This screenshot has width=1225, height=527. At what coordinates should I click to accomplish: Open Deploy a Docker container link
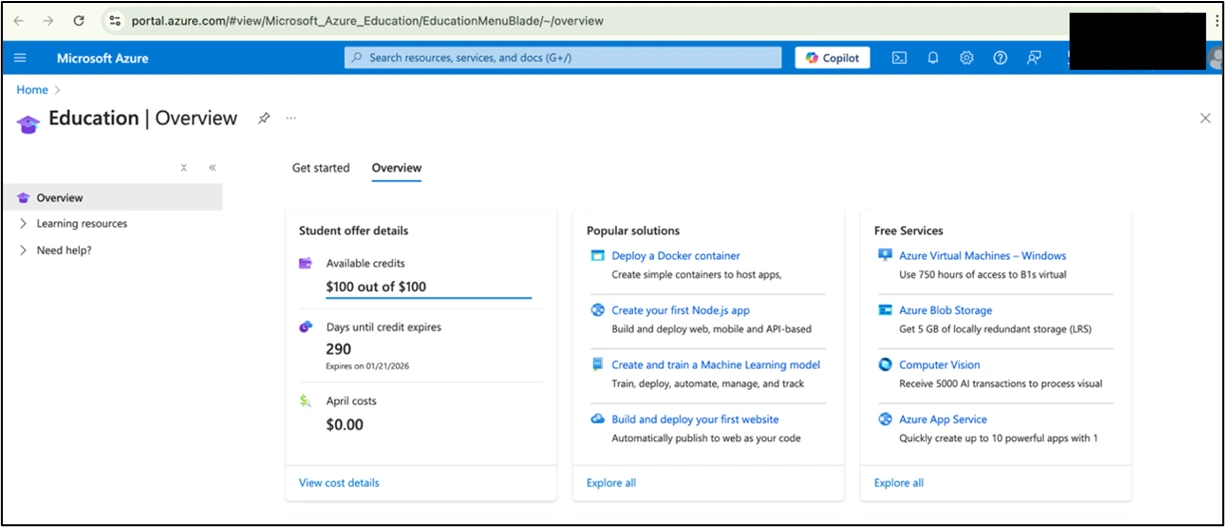[x=676, y=256]
